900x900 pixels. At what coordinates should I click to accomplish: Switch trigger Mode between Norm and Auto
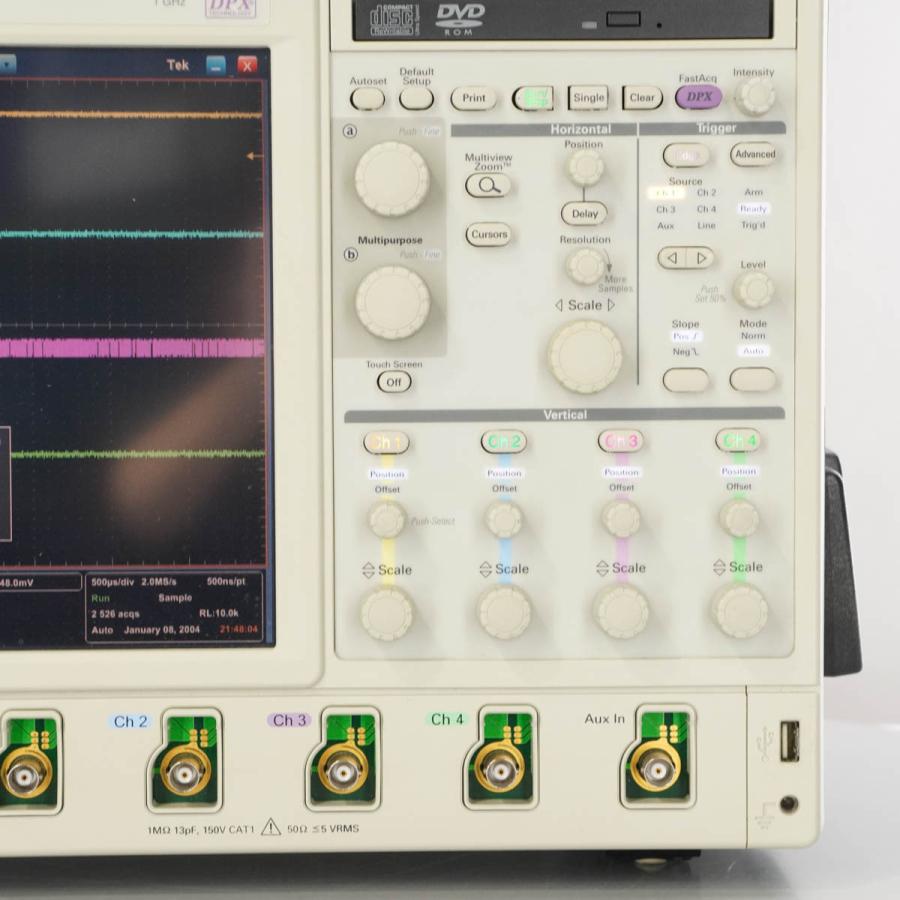pos(753,379)
